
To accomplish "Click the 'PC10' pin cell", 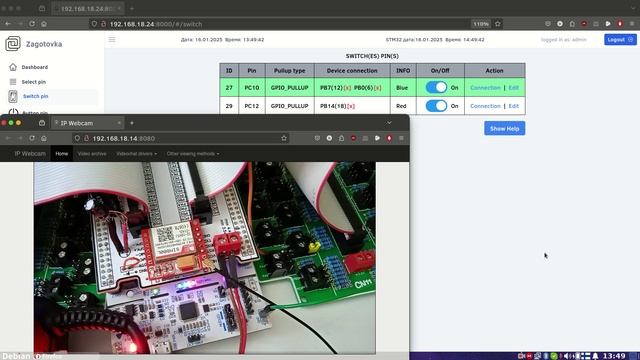I will [x=252, y=87].
